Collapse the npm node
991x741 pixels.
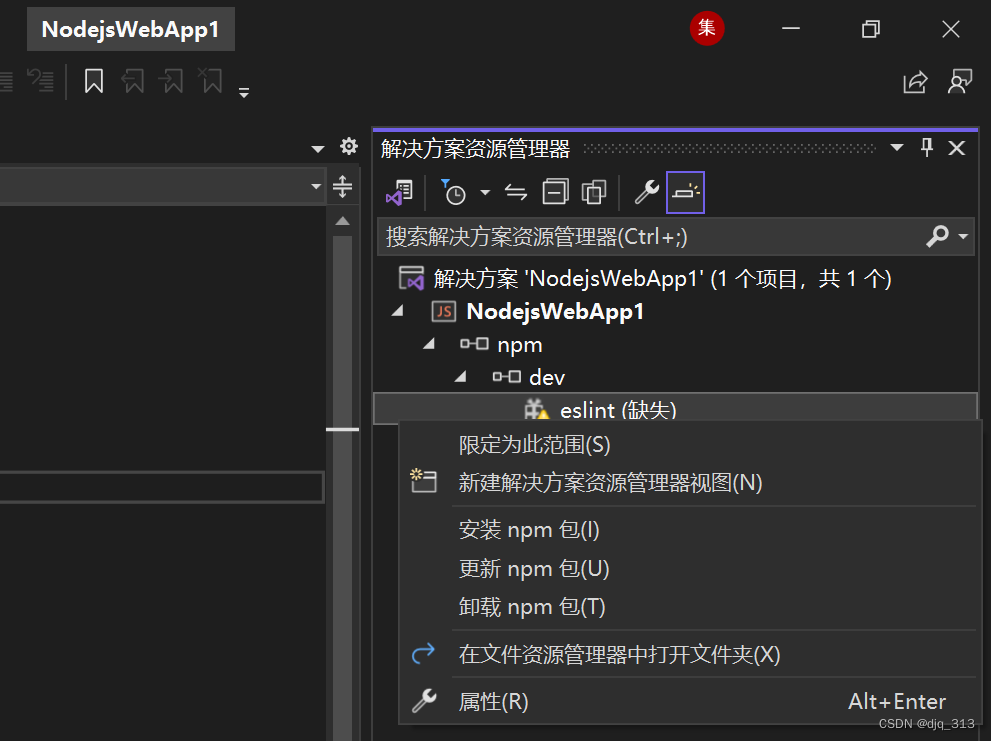(x=429, y=344)
